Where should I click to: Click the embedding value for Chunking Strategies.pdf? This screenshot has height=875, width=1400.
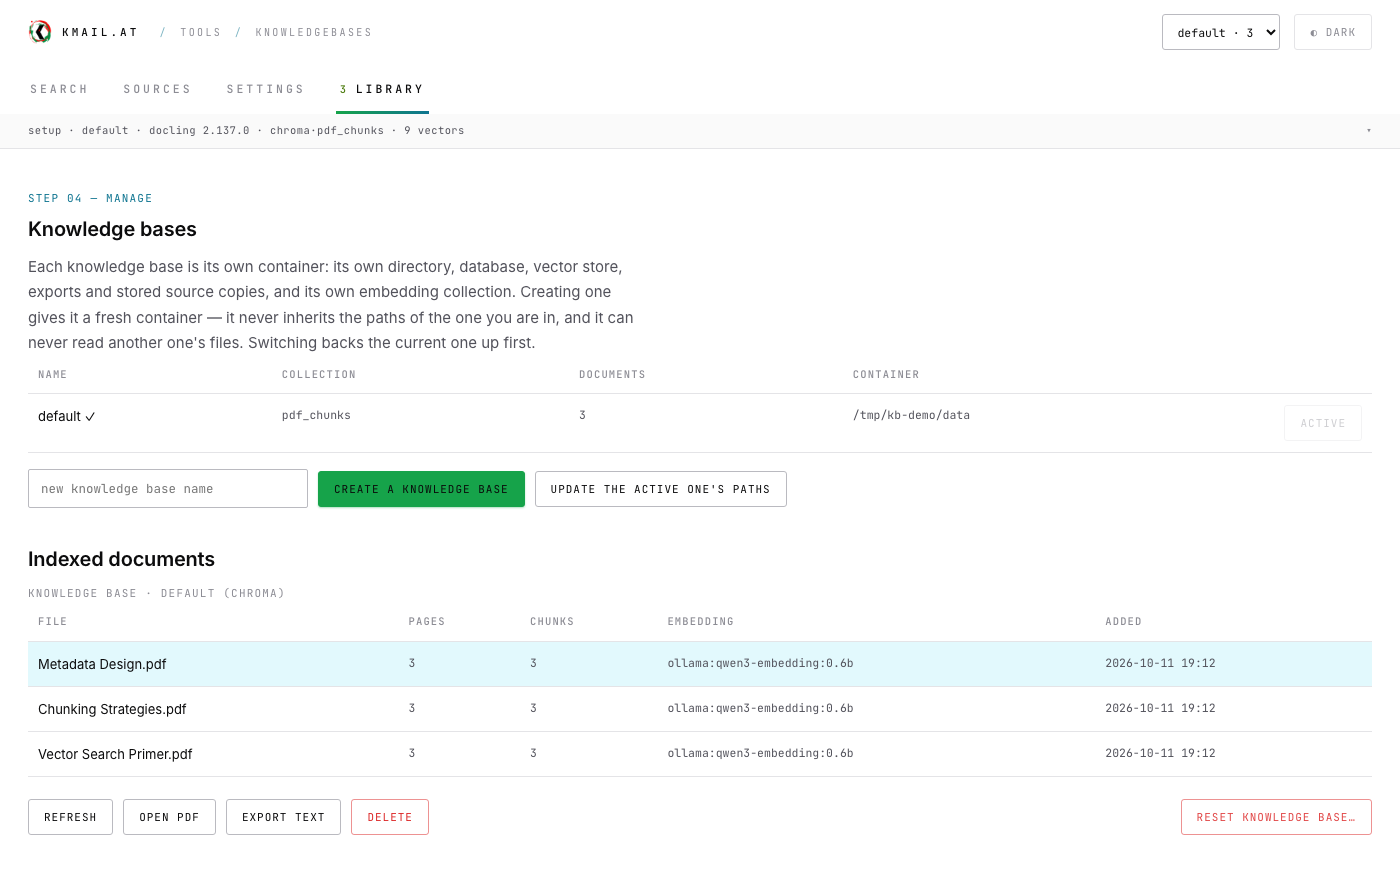[x=760, y=708]
